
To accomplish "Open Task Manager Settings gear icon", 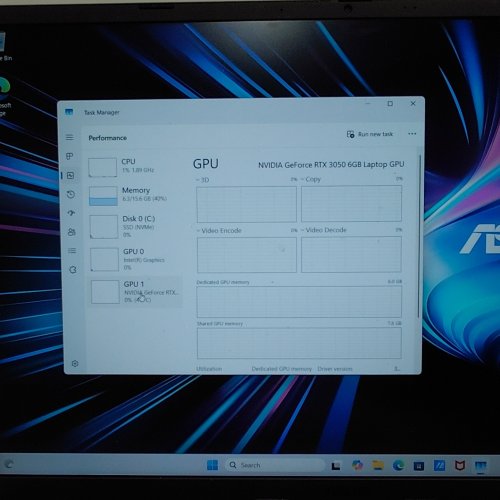I will [x=75, y=363].
